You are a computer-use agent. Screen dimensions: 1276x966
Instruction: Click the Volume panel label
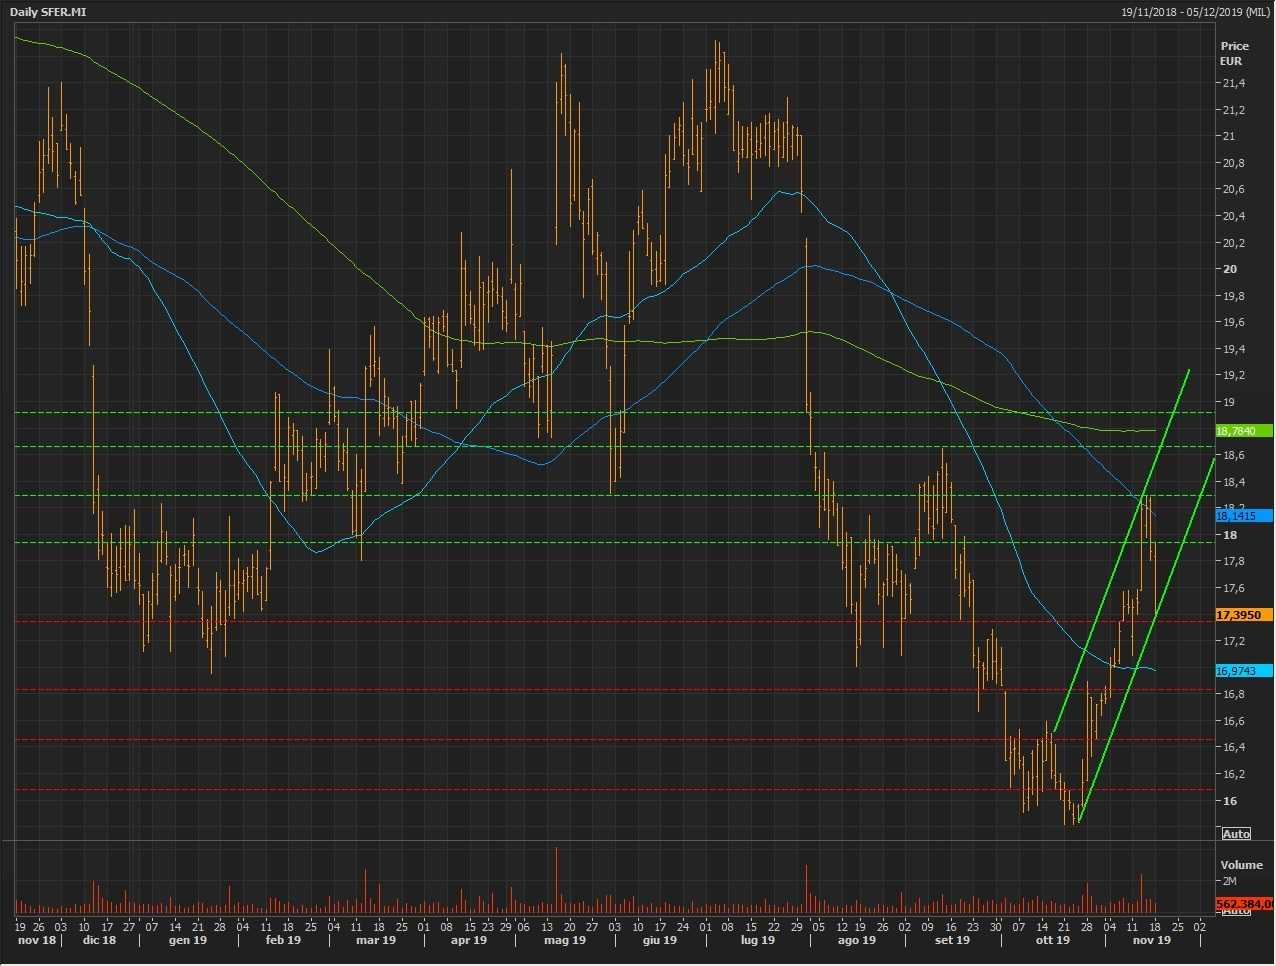coord(1241,865)
